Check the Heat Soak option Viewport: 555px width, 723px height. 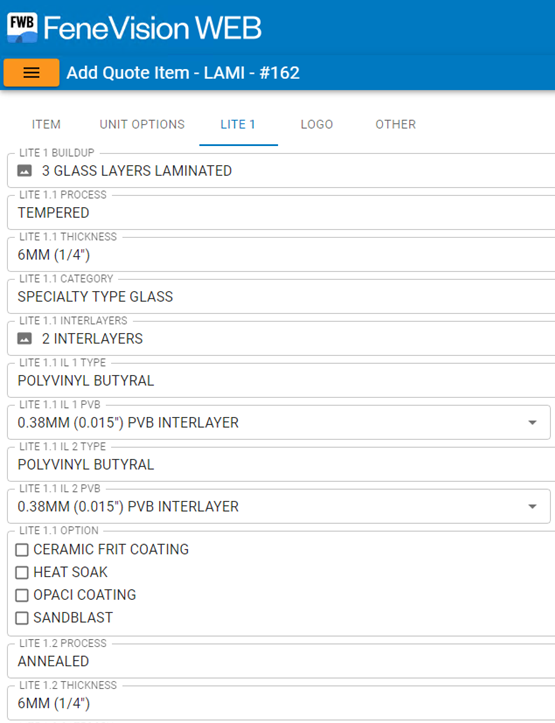(22, 572)
